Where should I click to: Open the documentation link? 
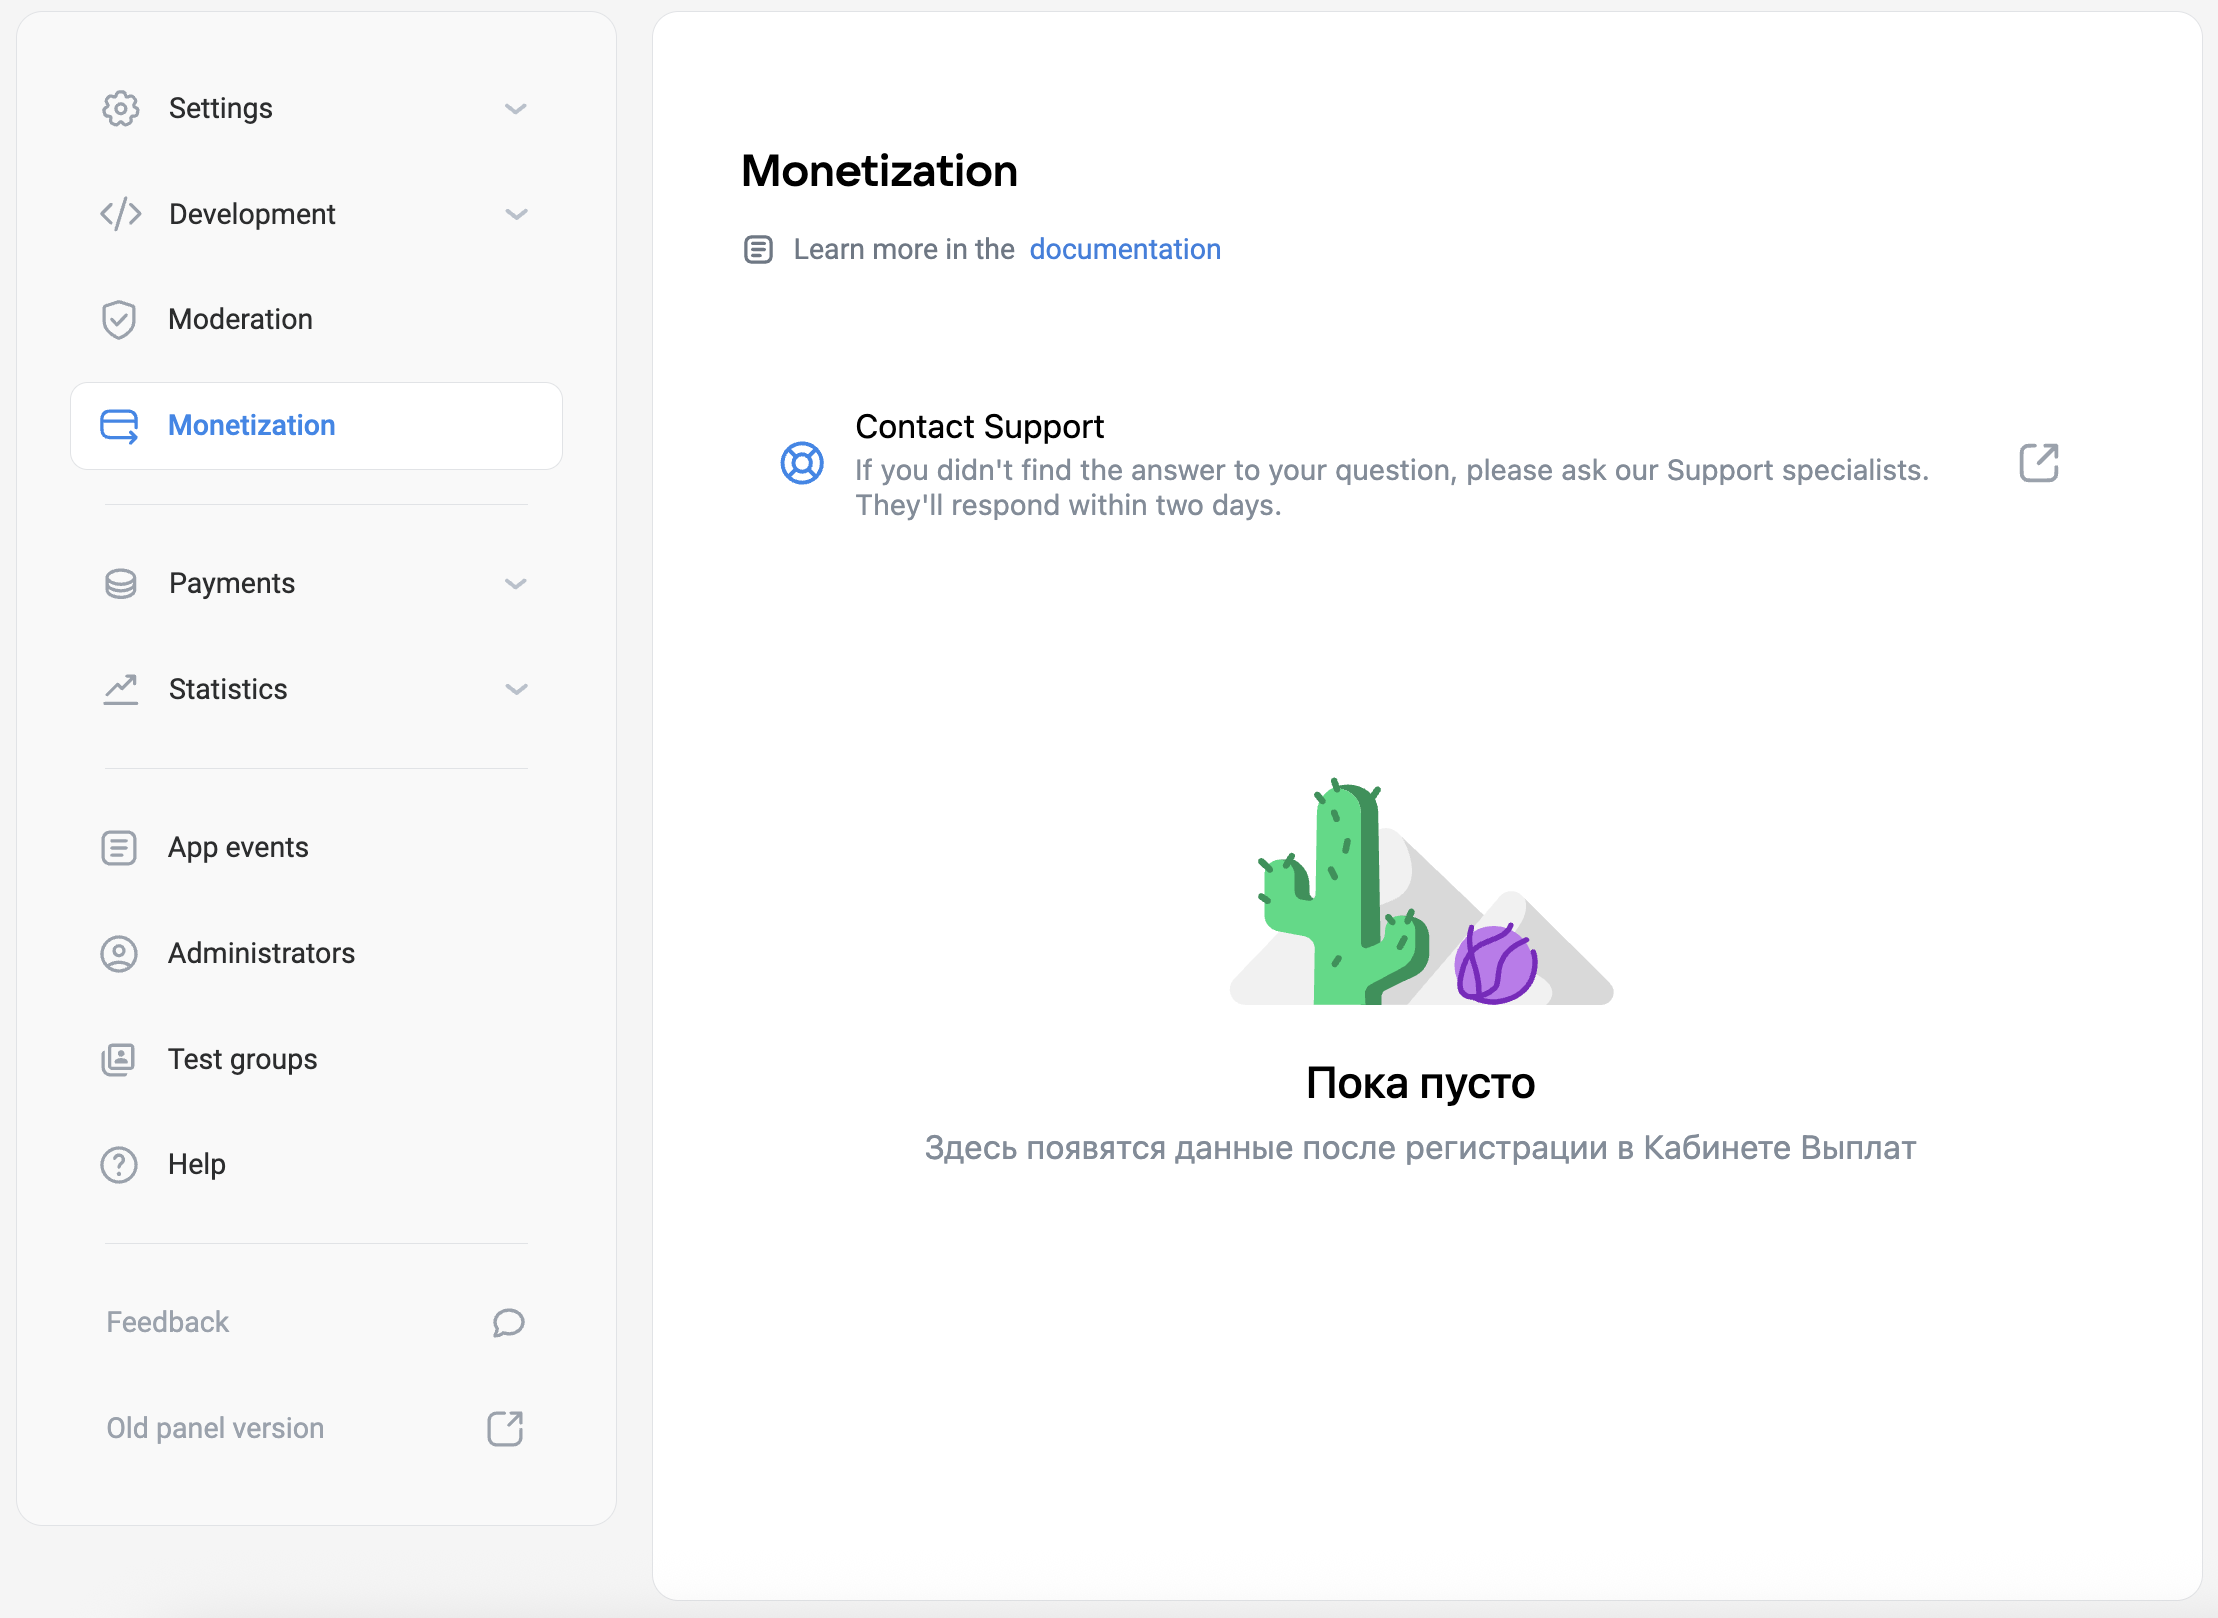pos(1125,249)
